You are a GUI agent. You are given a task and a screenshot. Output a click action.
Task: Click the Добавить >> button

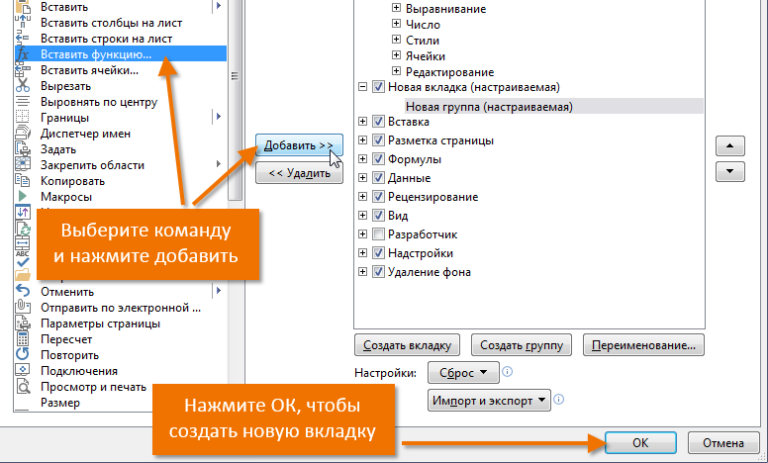[299, 146]
